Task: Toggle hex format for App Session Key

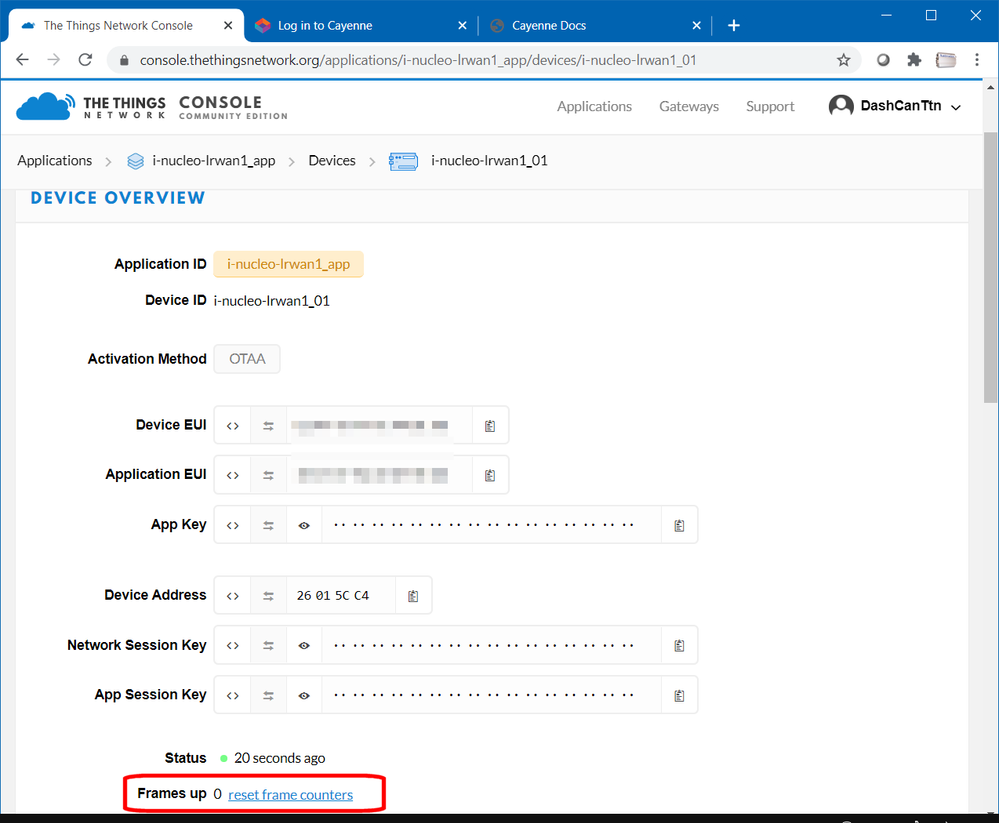Action: (x=233, y=696)
